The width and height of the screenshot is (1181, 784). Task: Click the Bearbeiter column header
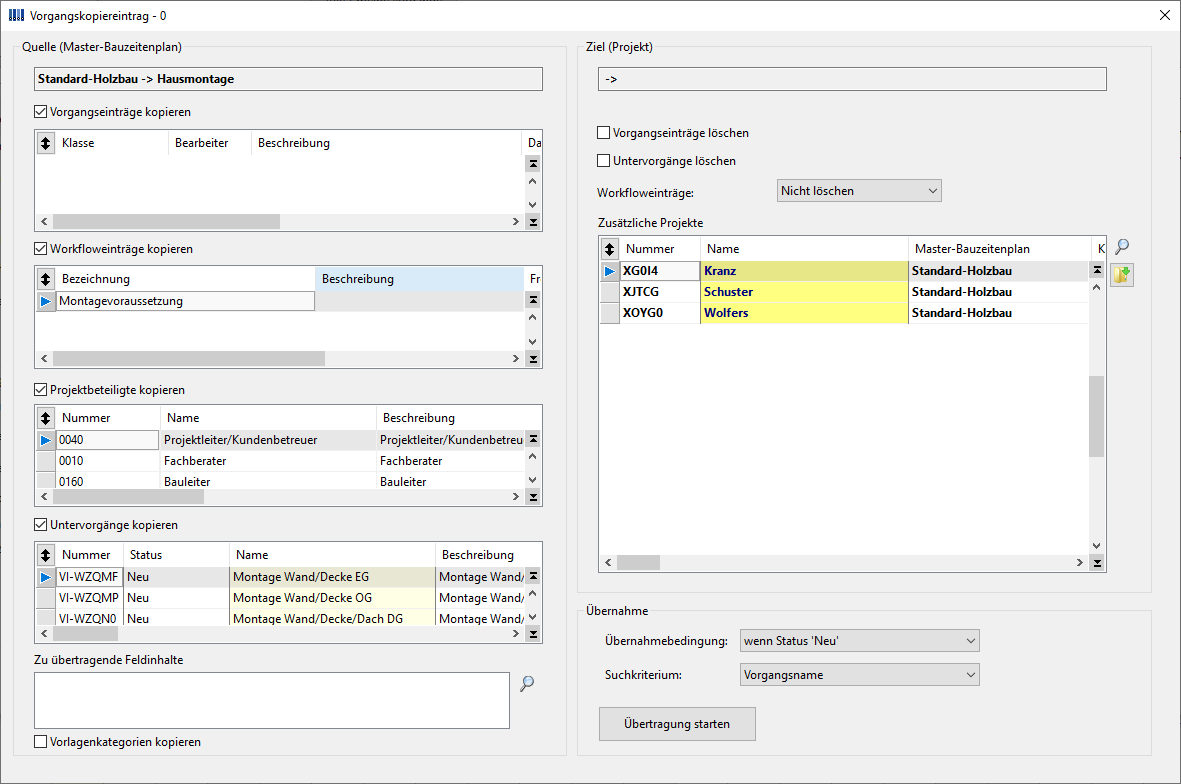pos(209,143)
